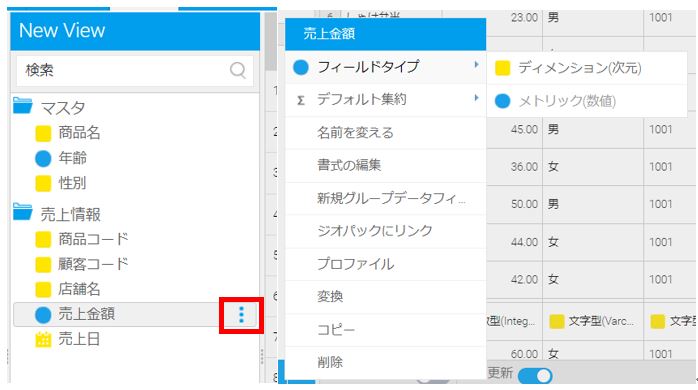Select the 商品名 field
Viewport: 698px width, 390px height.
click(79, 133)
